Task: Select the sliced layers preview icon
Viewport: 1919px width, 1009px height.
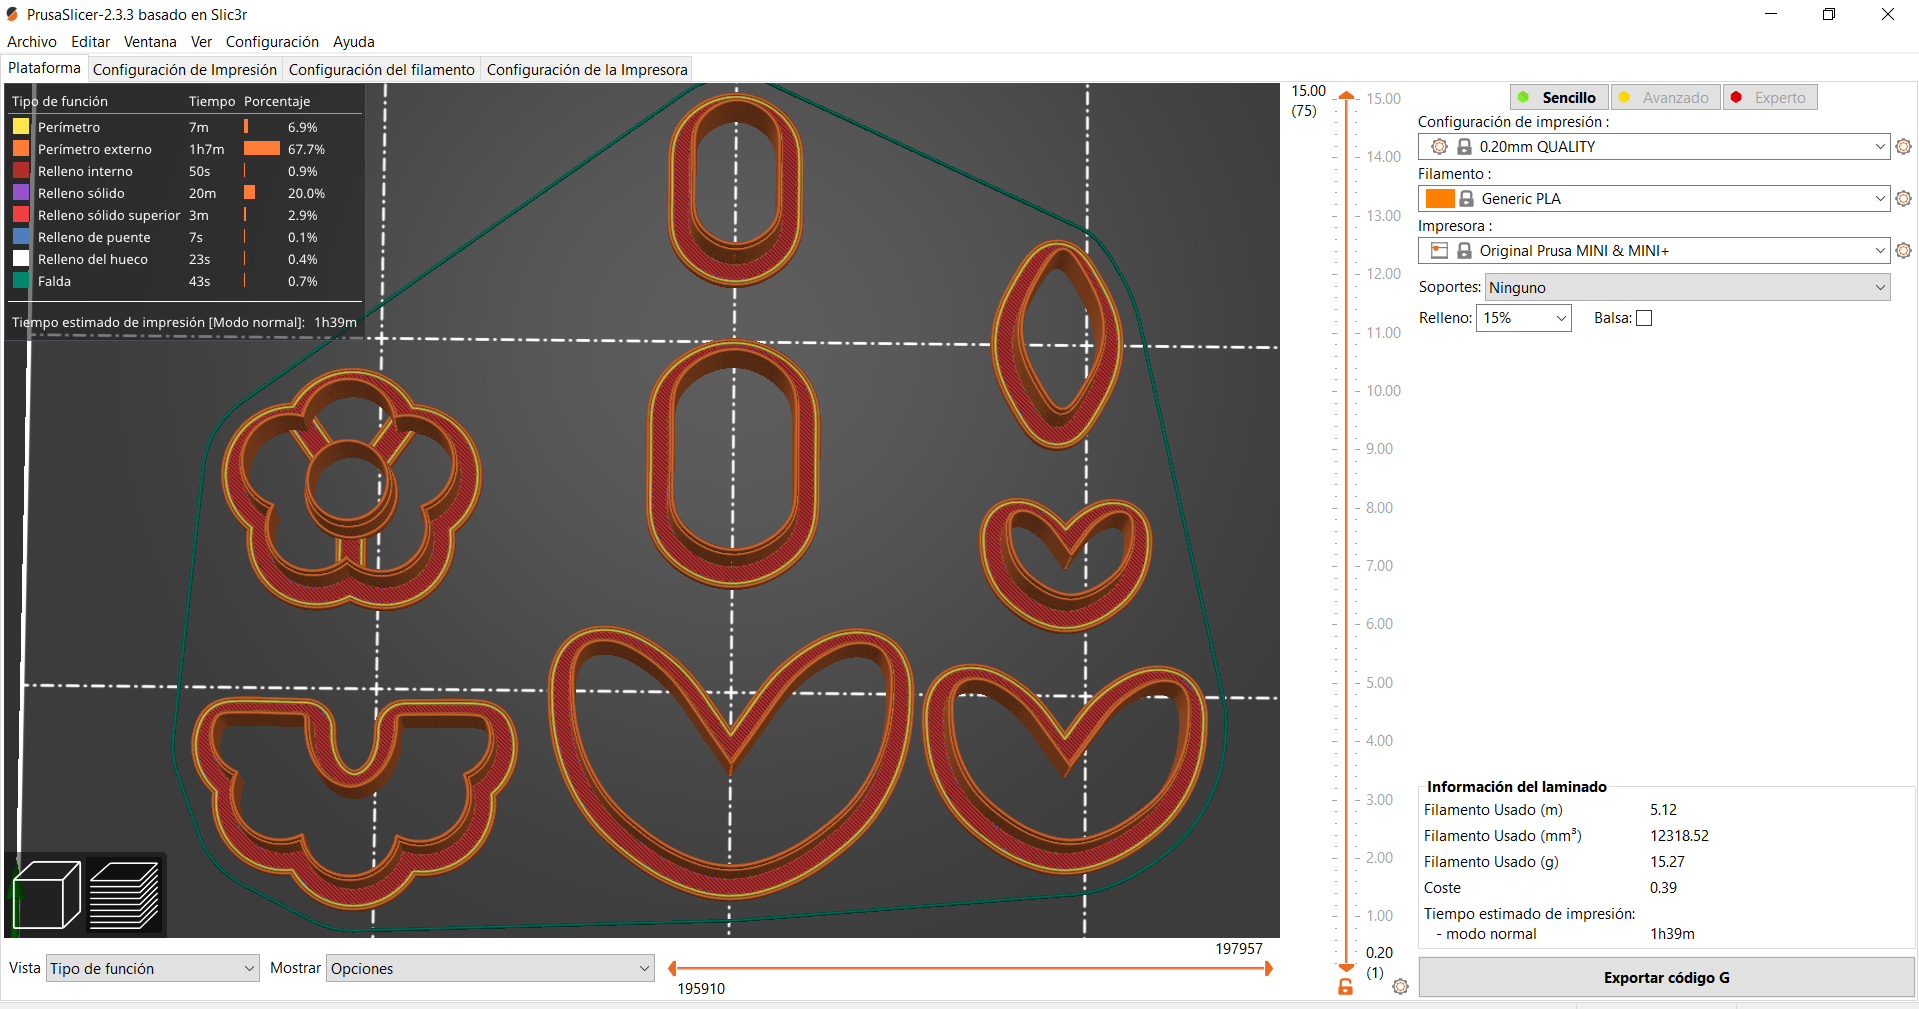Action: pos(125,895)
